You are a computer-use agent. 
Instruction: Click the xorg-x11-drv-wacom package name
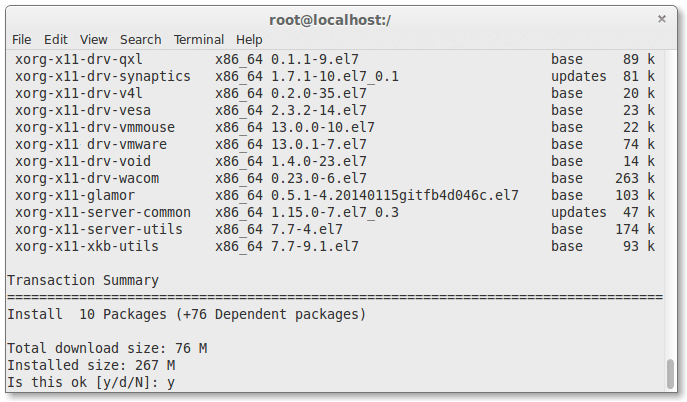[x=86, y=178]
